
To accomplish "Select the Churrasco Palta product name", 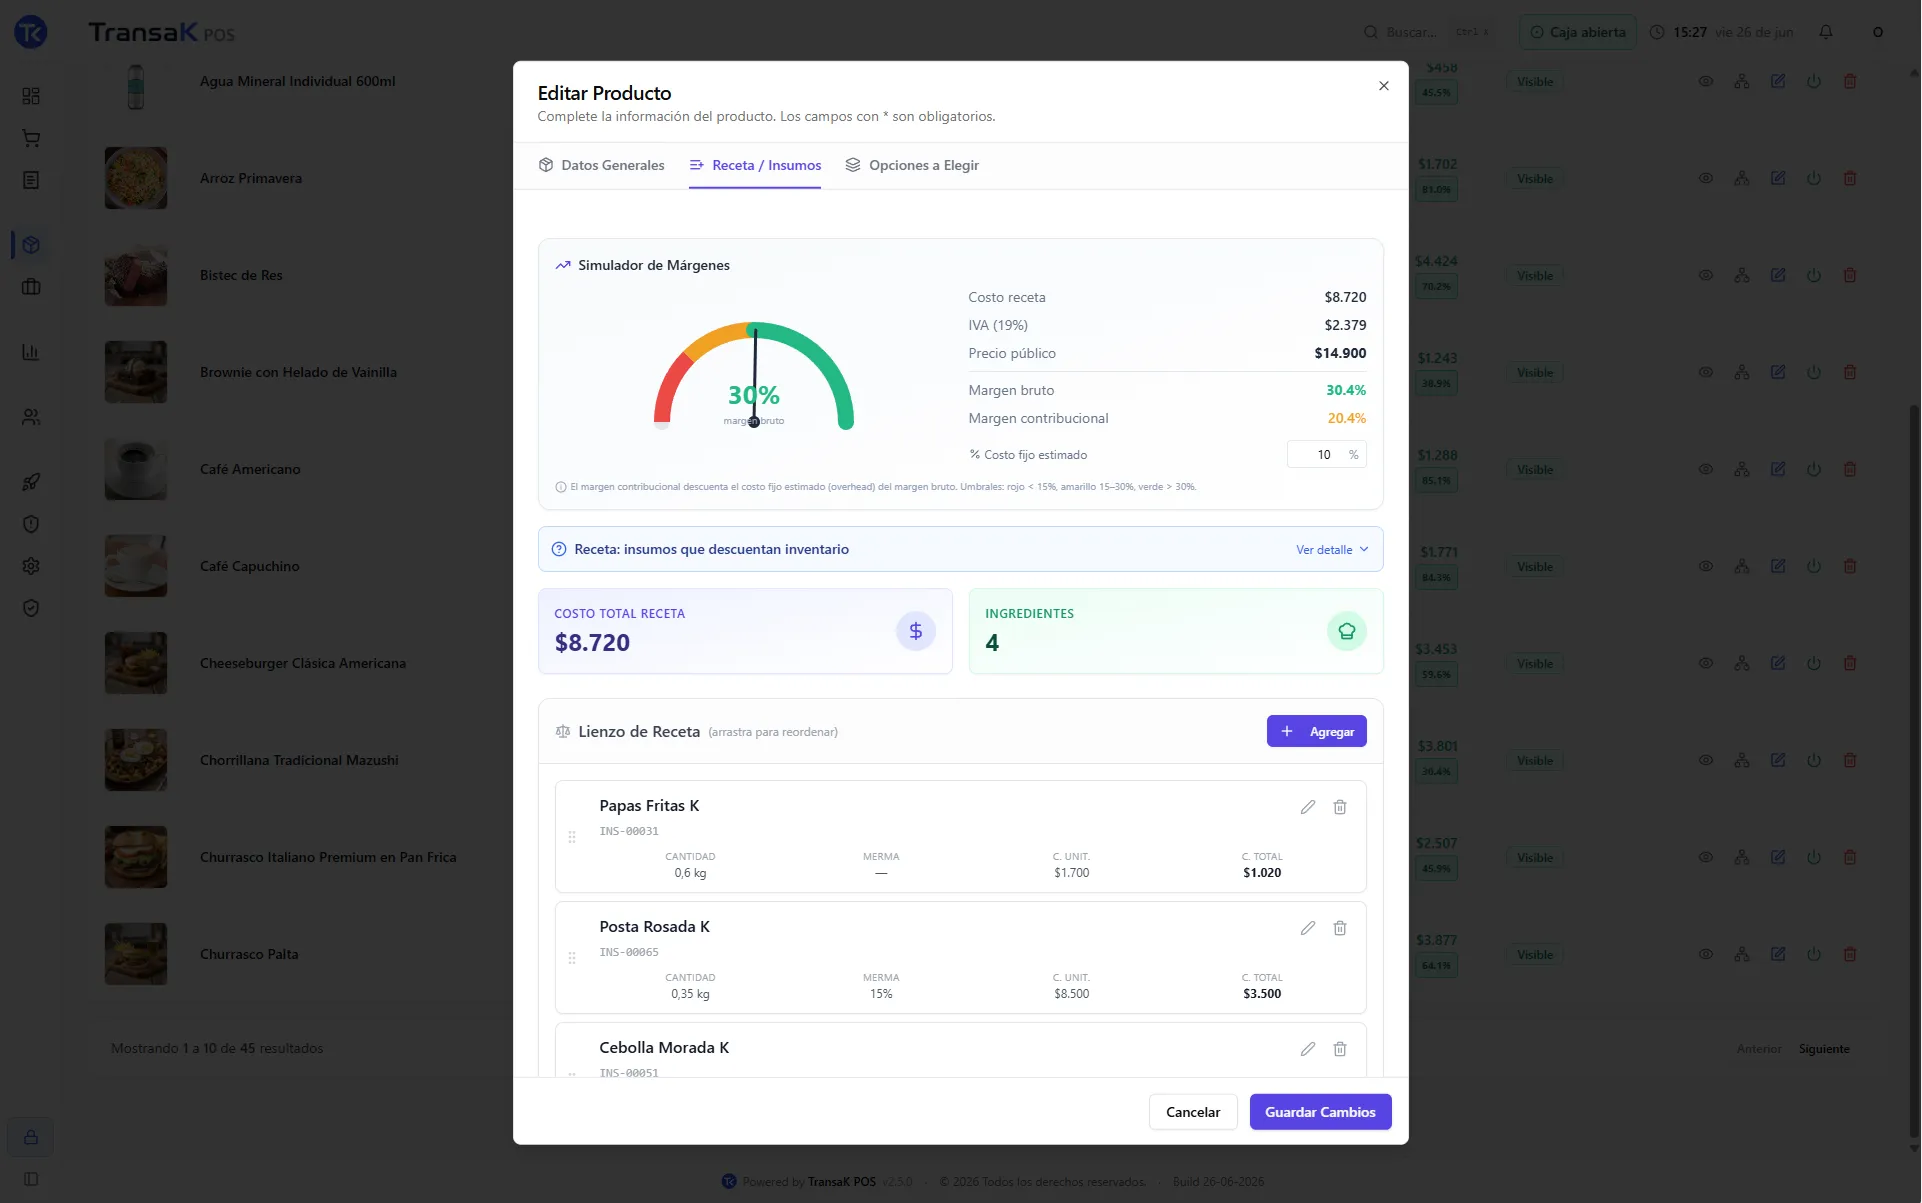I will pyautogui.click(x=249, y=955).
